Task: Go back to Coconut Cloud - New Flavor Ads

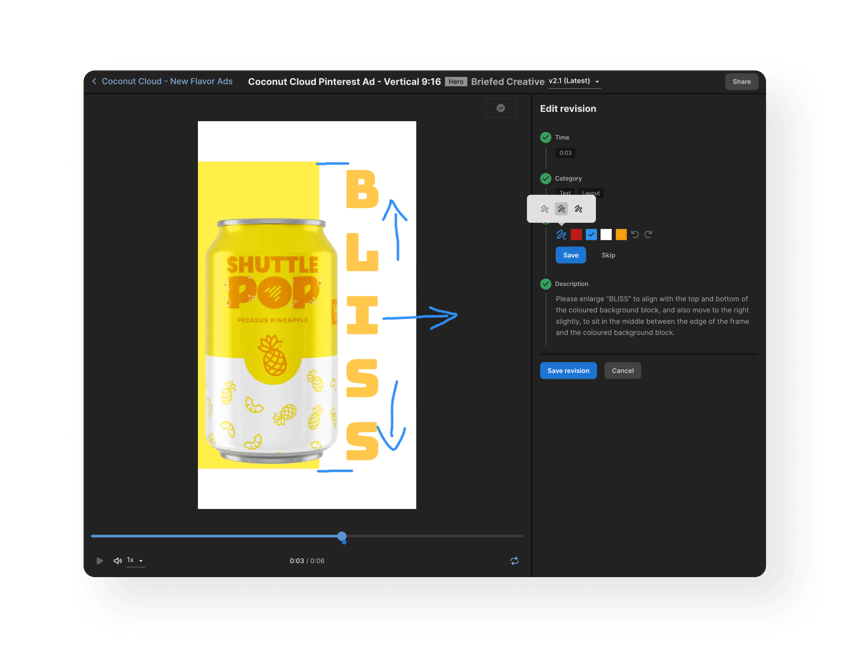Action: (167, 81)
